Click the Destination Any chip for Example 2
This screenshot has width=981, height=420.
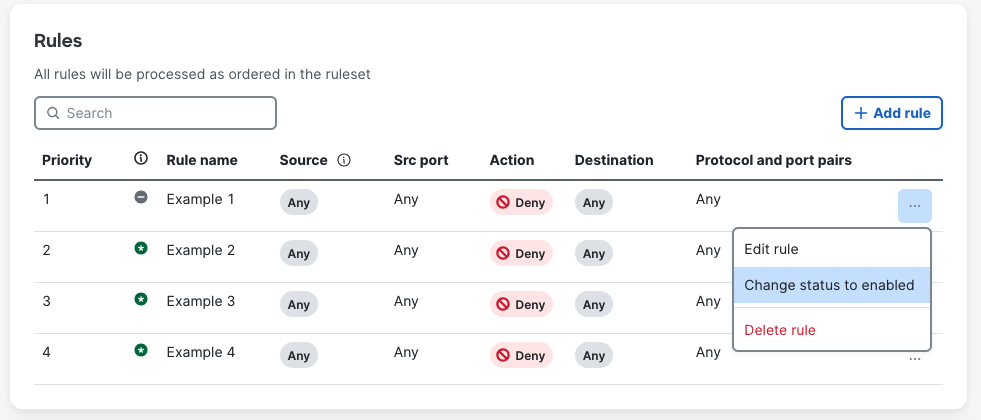click(x=593, y=253)
